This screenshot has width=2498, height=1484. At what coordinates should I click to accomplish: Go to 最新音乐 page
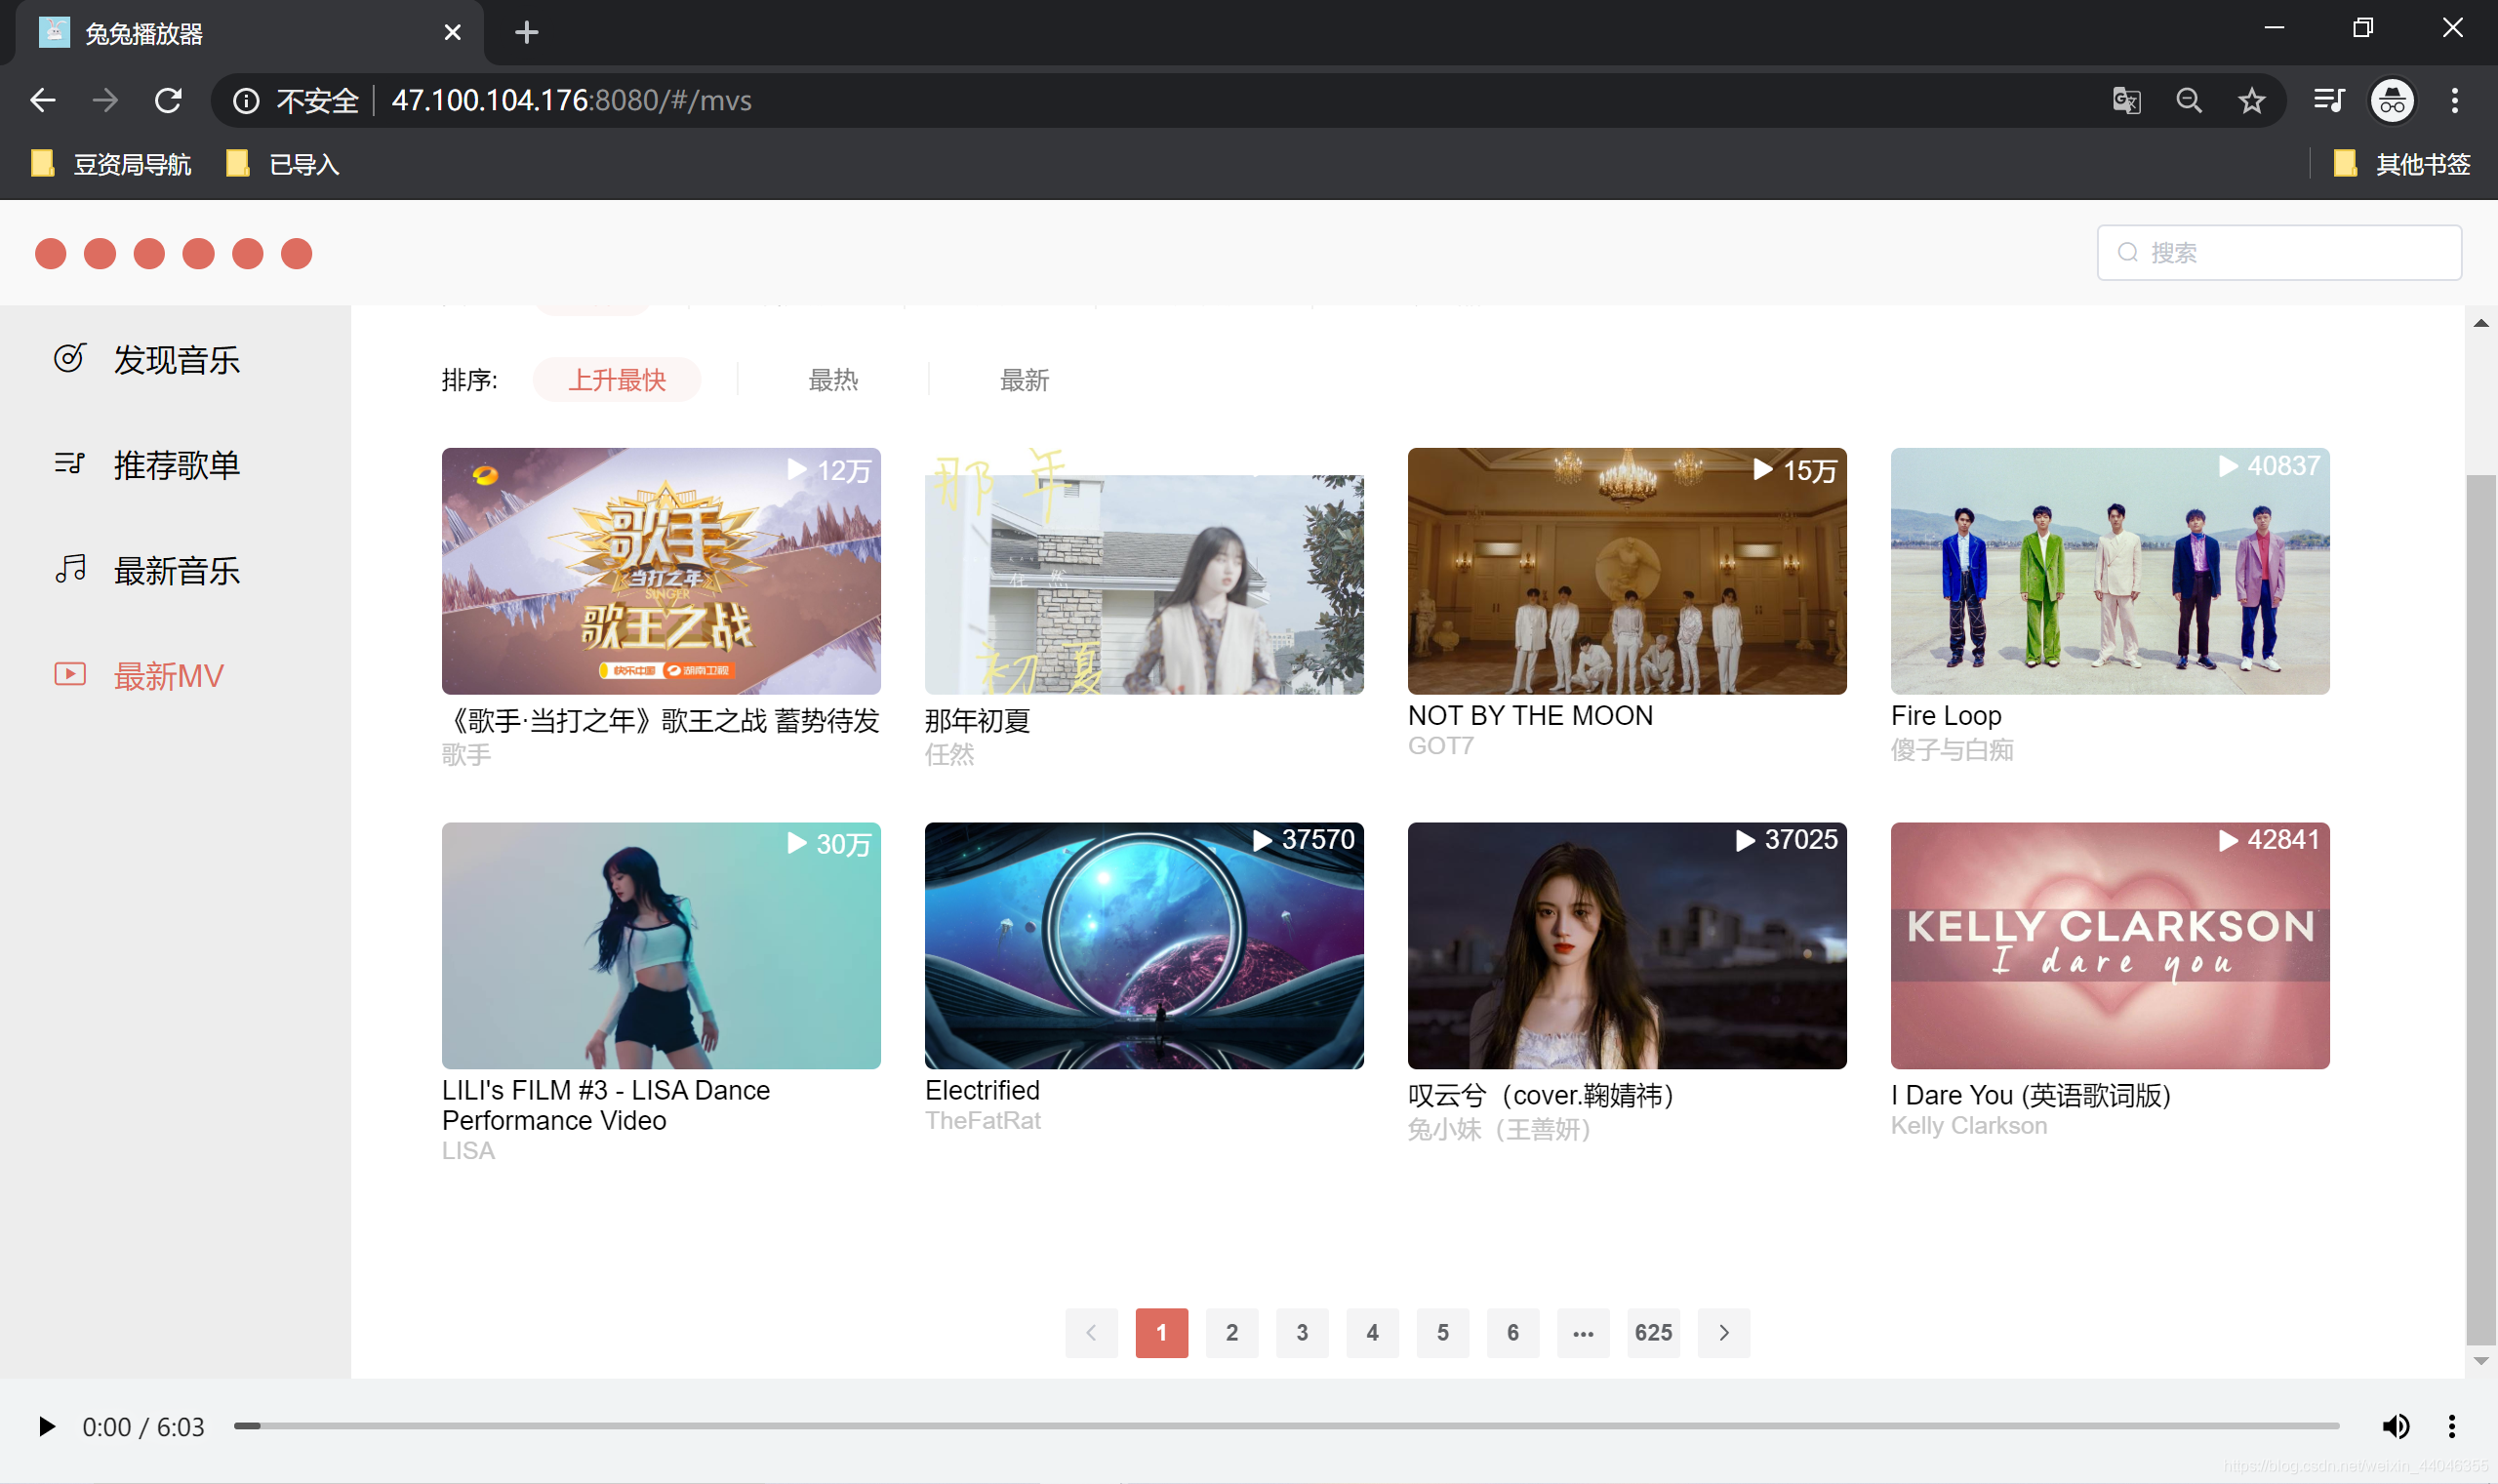176,570
